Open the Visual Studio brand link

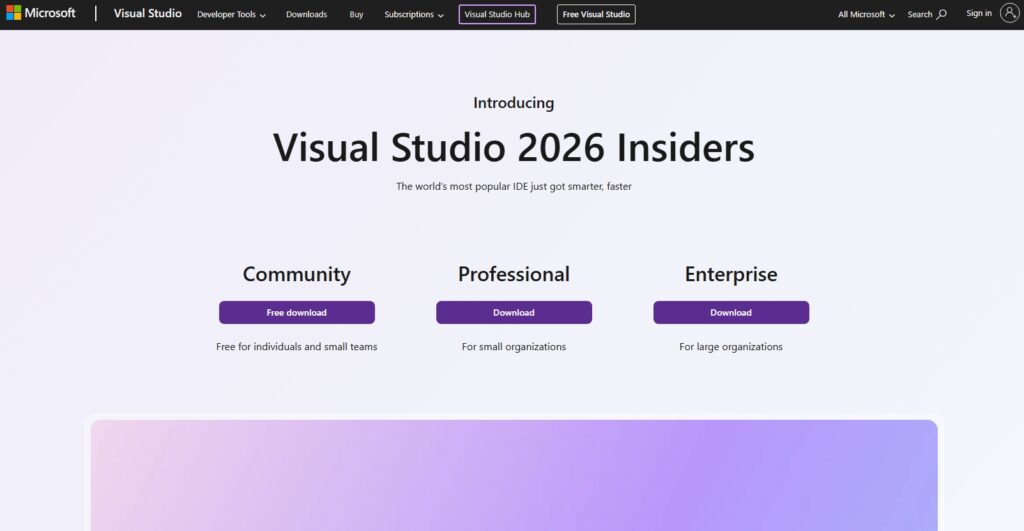[148, 14]
